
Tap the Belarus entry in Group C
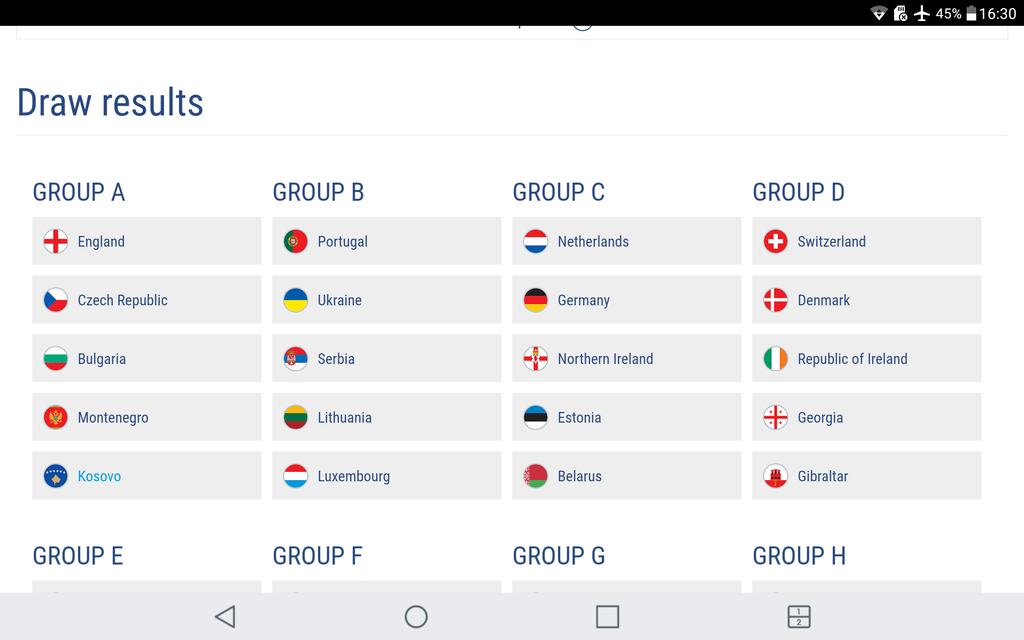click(x=579, y=476)
